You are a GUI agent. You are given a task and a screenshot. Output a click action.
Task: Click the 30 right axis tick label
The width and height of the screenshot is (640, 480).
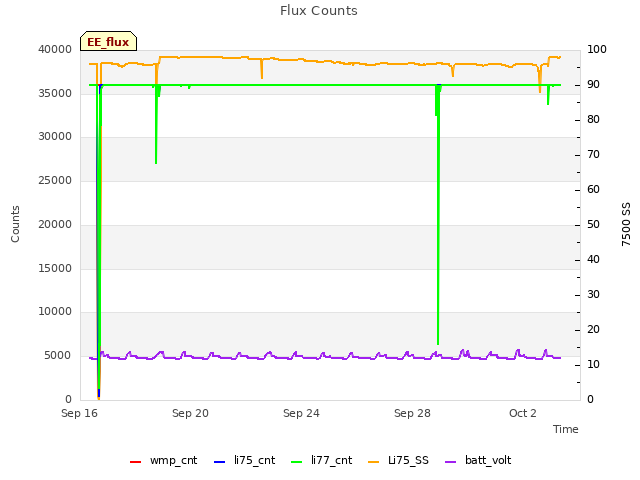(x=593, y=295)
